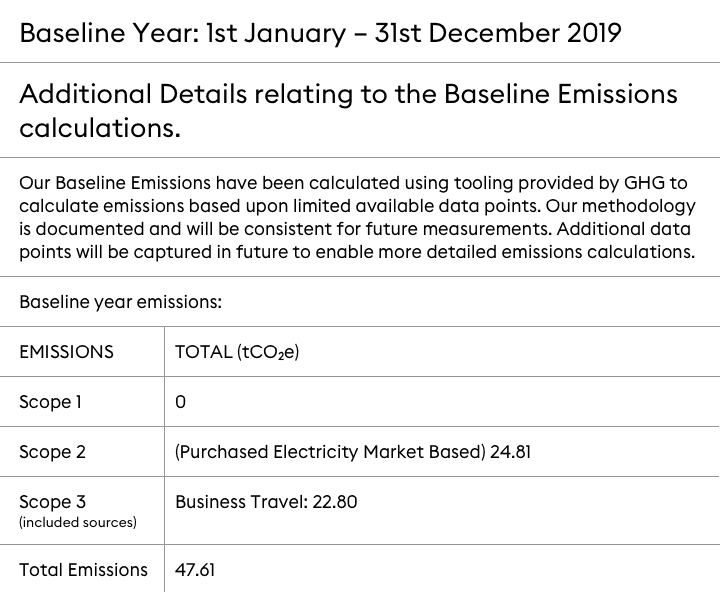Click the '24.81' figure in Scope 2
720x592 pixels.
(510, 452)
